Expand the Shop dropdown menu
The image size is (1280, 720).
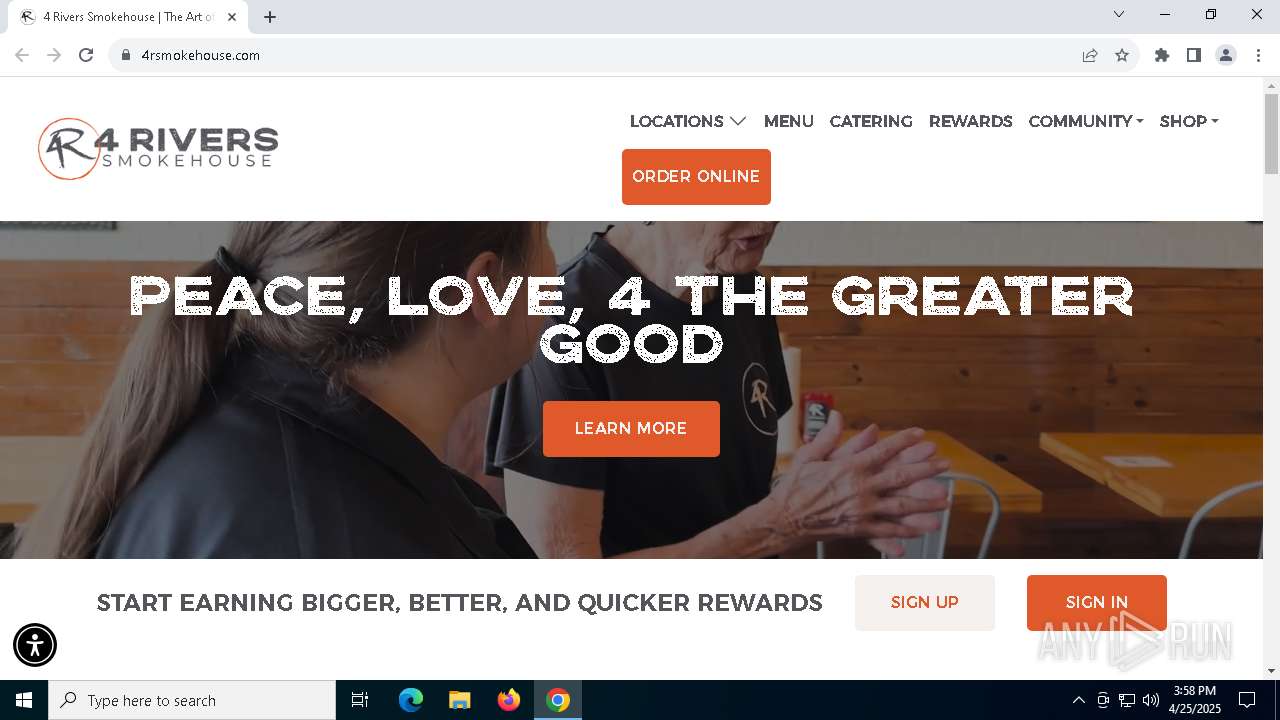[x=1189, y=121]
